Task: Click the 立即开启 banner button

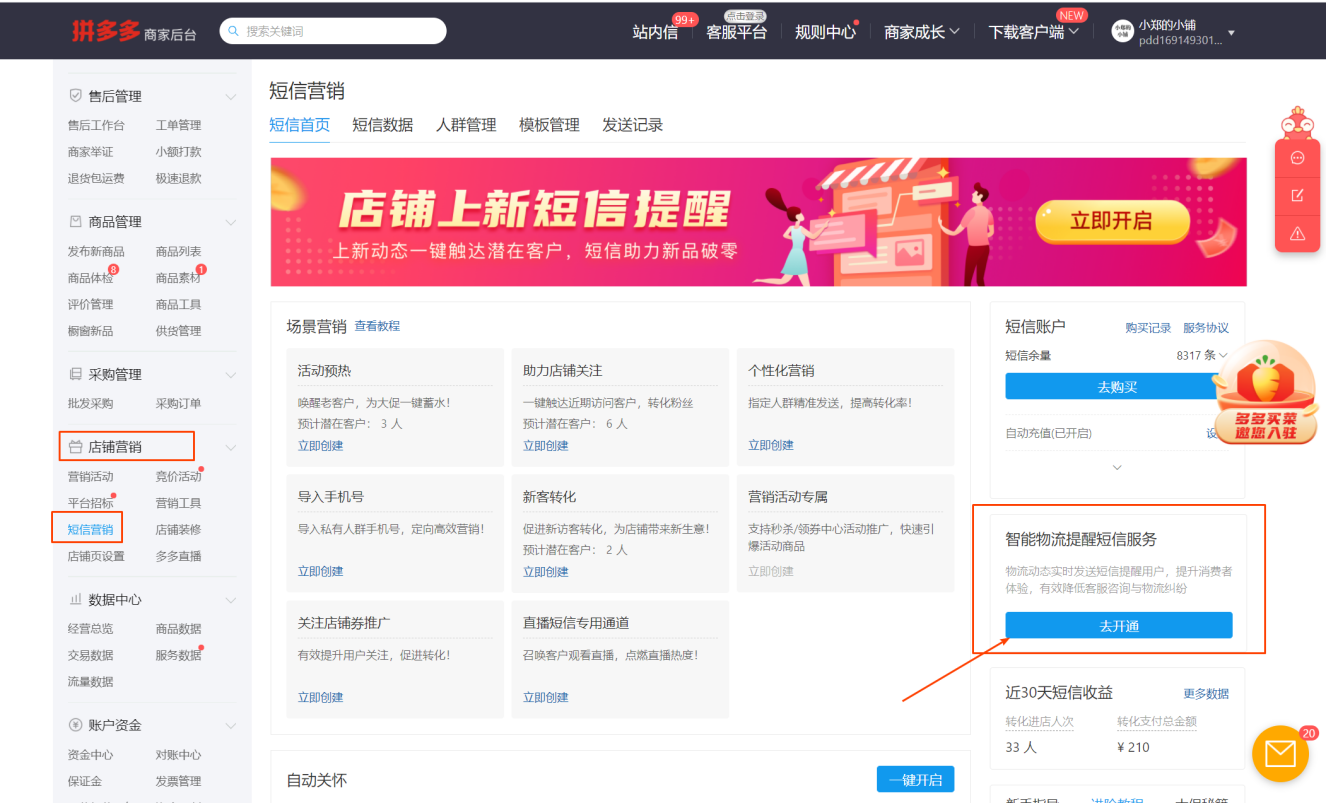Action: pos(1111,221)
